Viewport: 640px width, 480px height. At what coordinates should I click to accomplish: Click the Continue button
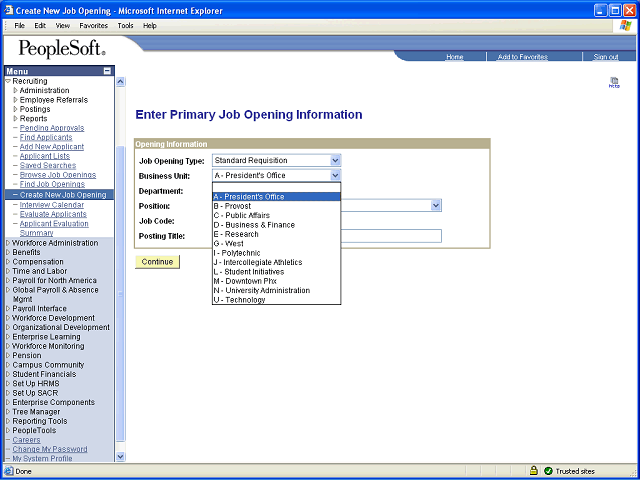click(x=157, y=262)
